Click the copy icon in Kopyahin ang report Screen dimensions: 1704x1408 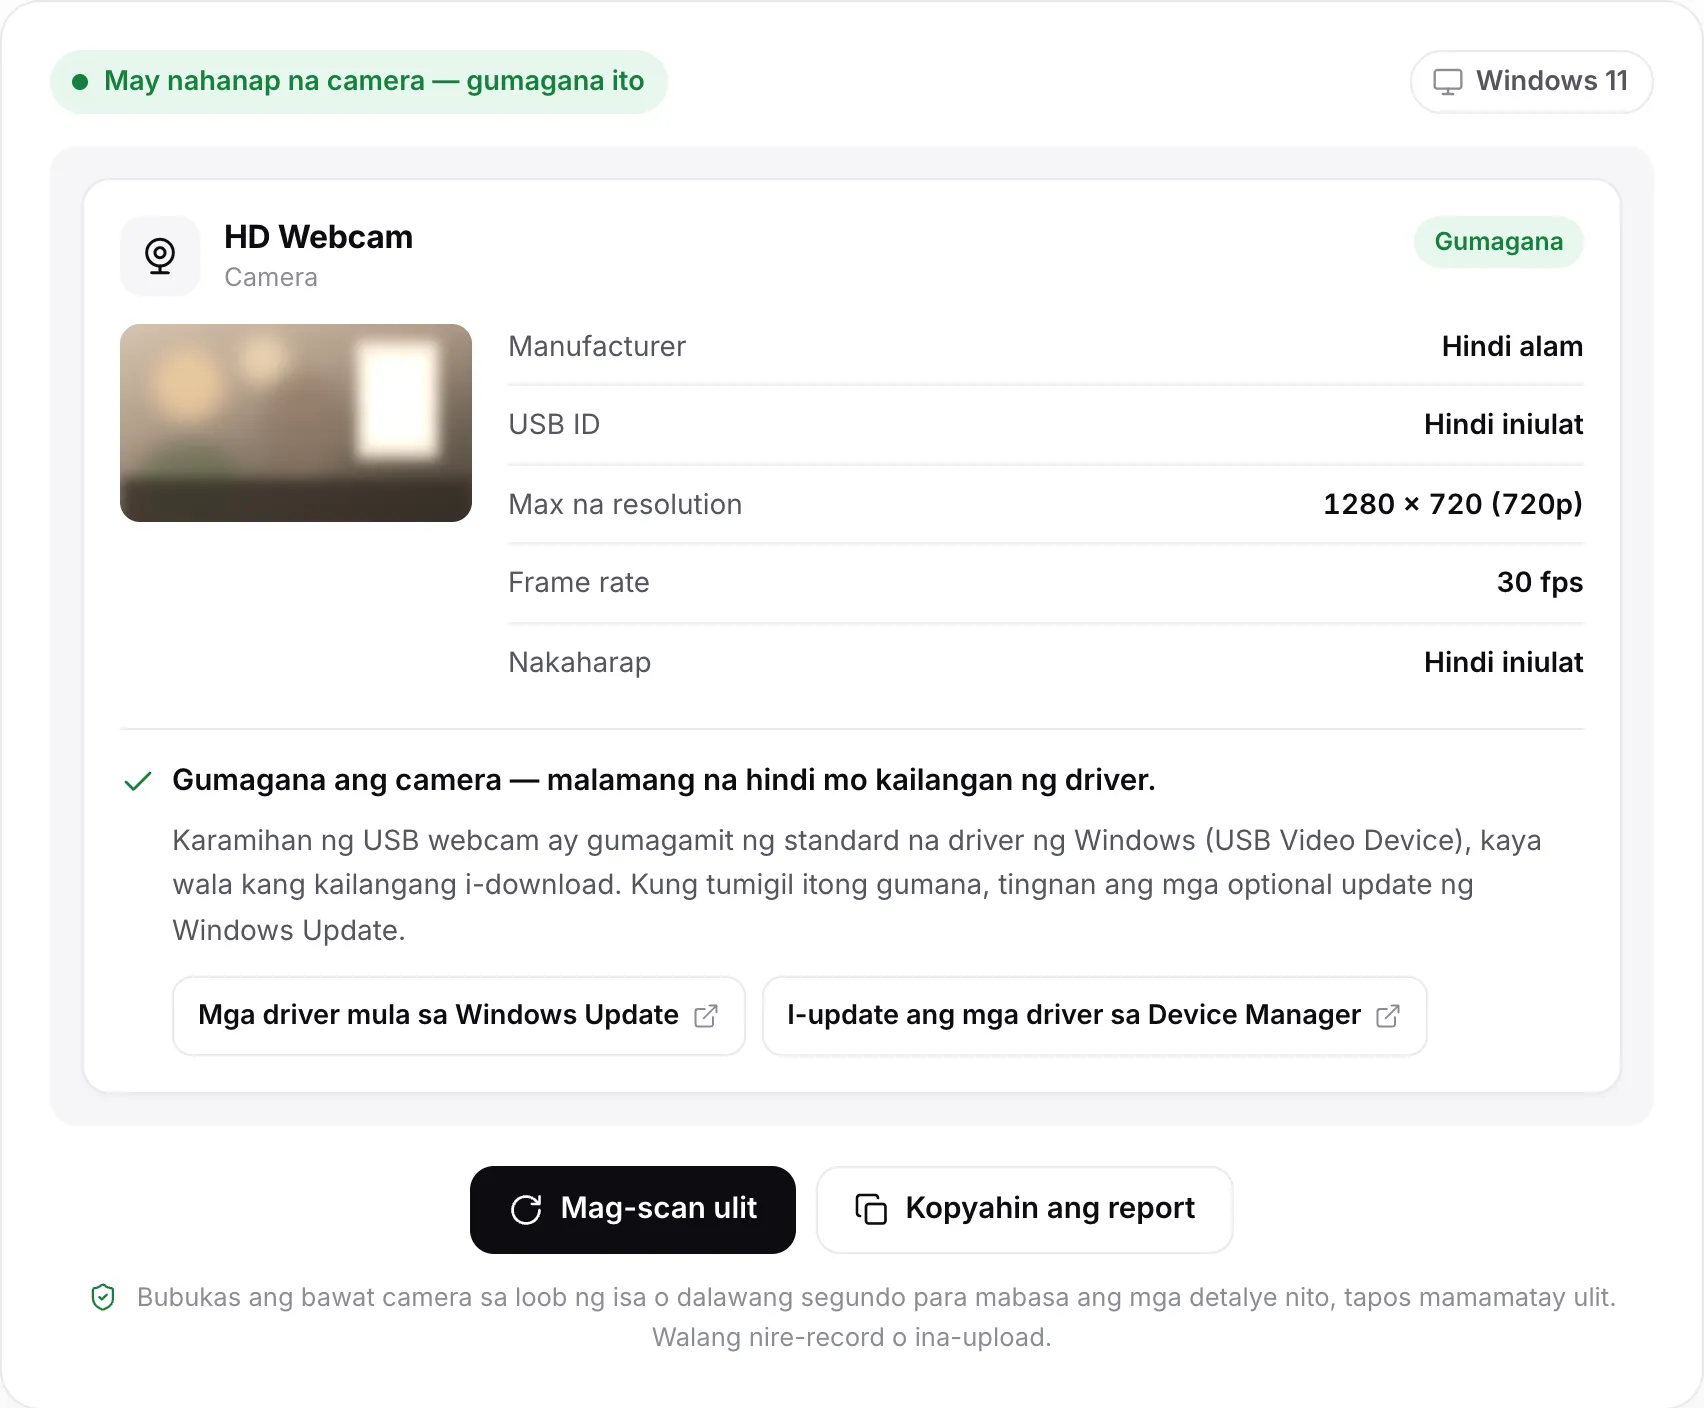[871, 1209]
